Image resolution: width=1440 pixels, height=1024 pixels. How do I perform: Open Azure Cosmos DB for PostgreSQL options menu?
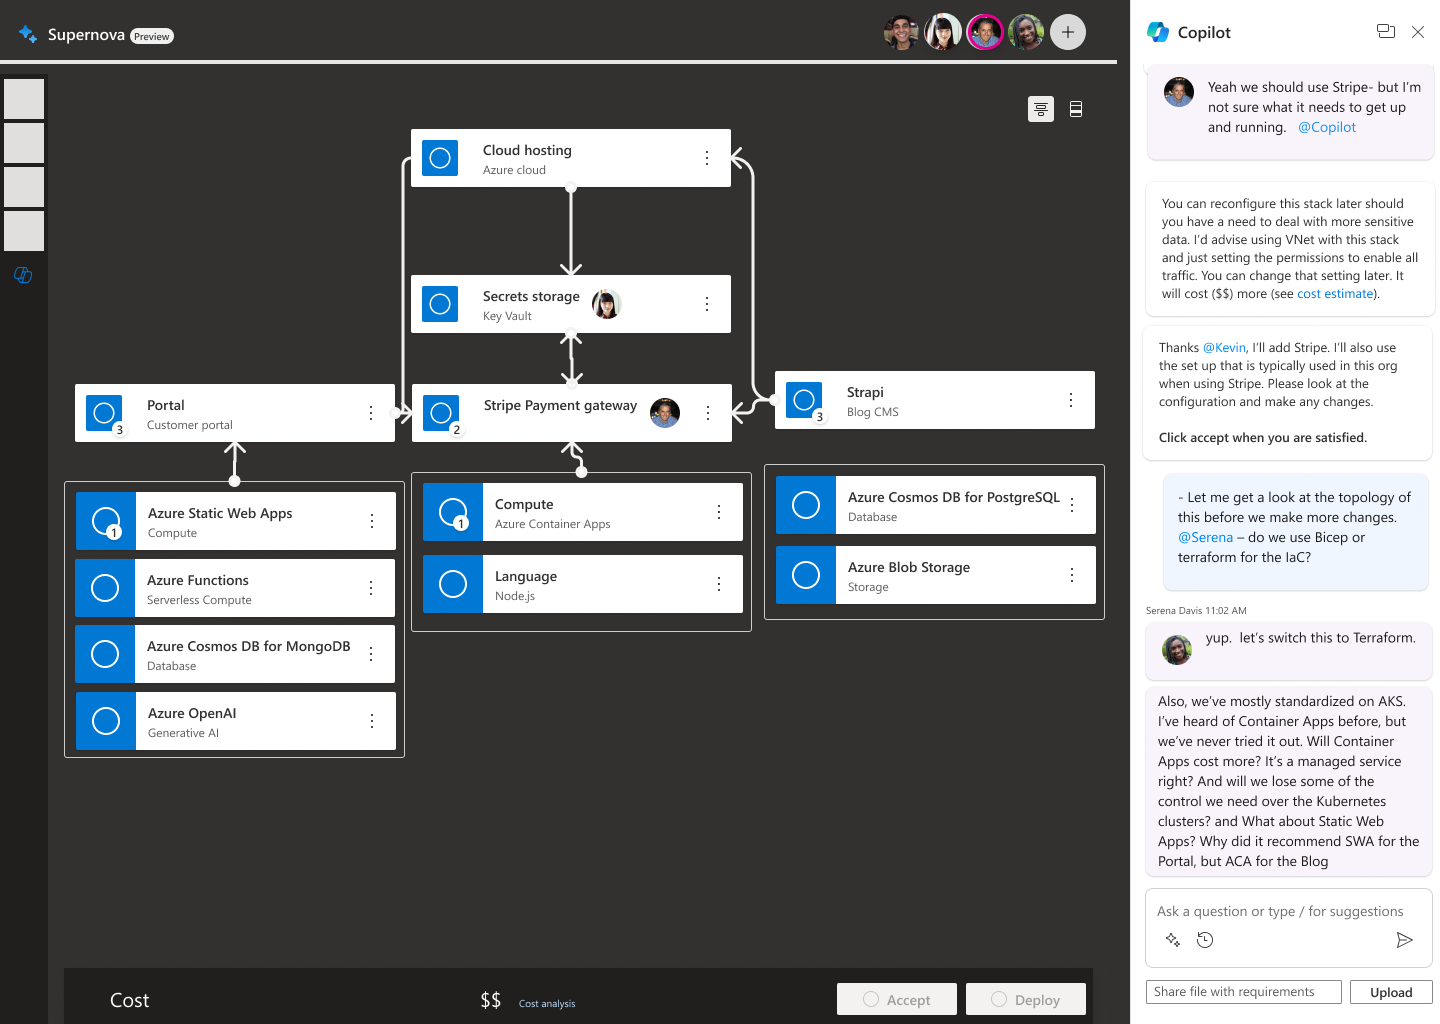click(1072, 505)
